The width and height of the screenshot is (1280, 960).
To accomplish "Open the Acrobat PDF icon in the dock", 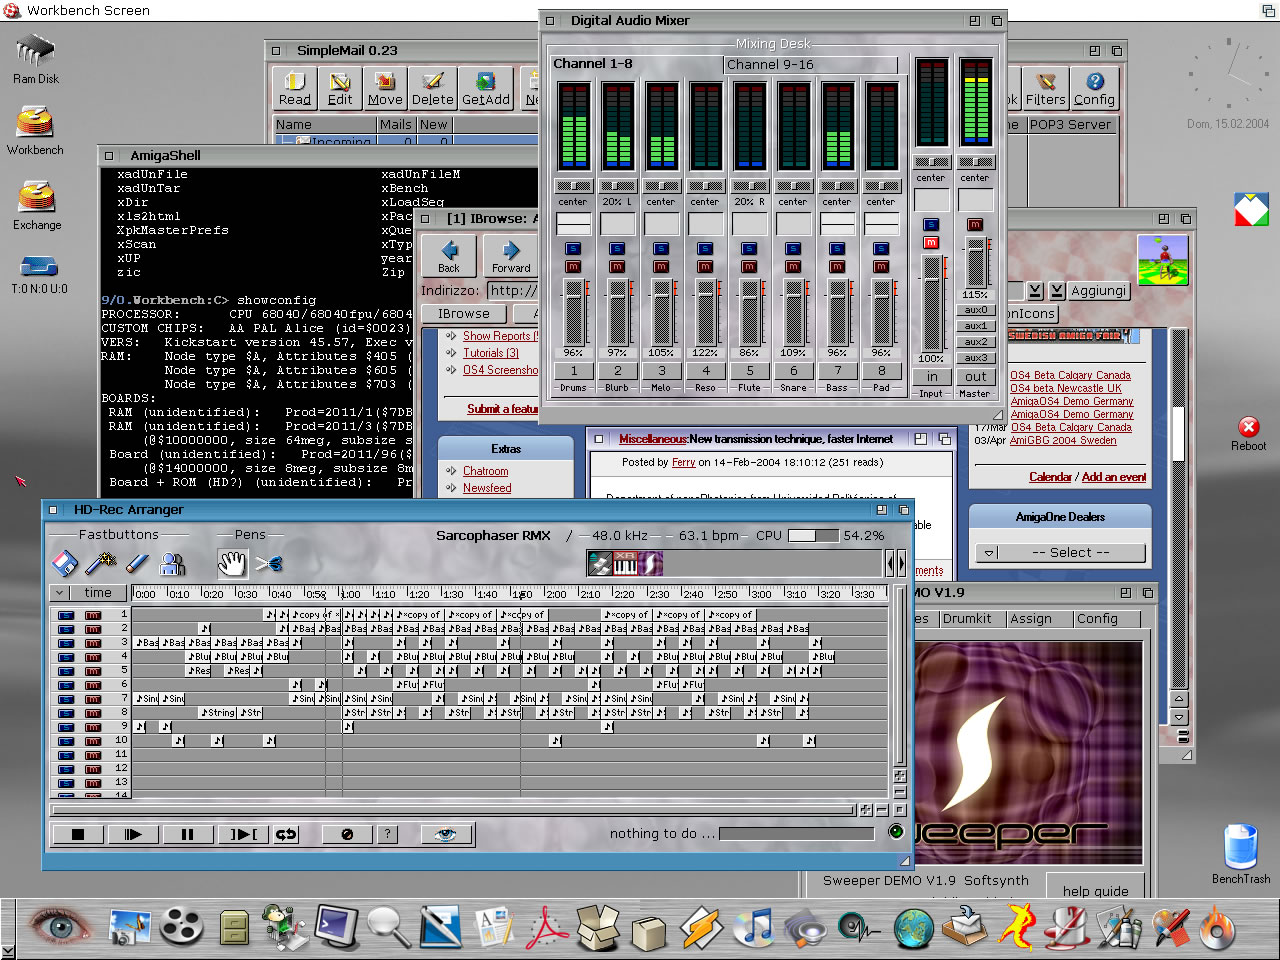I will [x=547, y=927].
